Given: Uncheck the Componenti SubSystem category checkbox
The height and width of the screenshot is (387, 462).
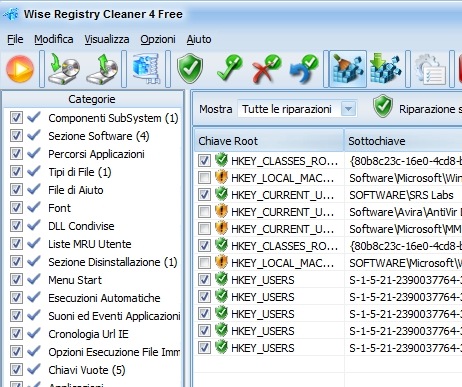Looking at the screenshot, I should click(16, 118).
